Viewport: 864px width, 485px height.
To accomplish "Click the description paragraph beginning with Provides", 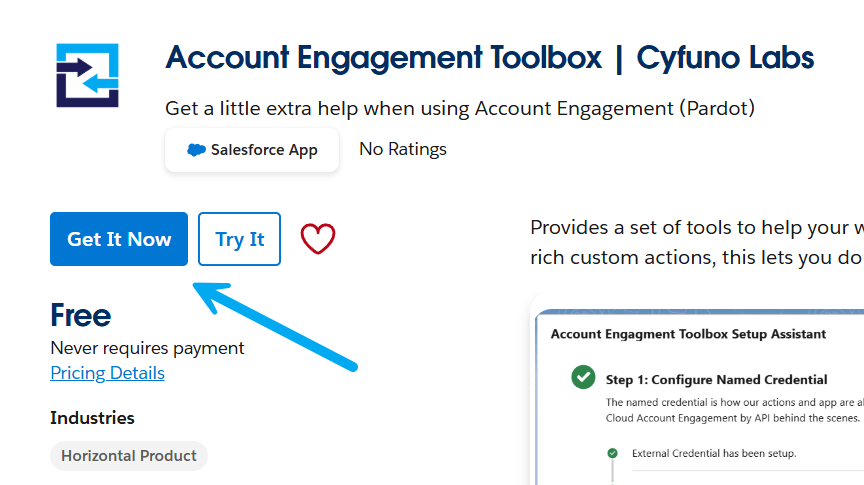I will coord(697,242).
